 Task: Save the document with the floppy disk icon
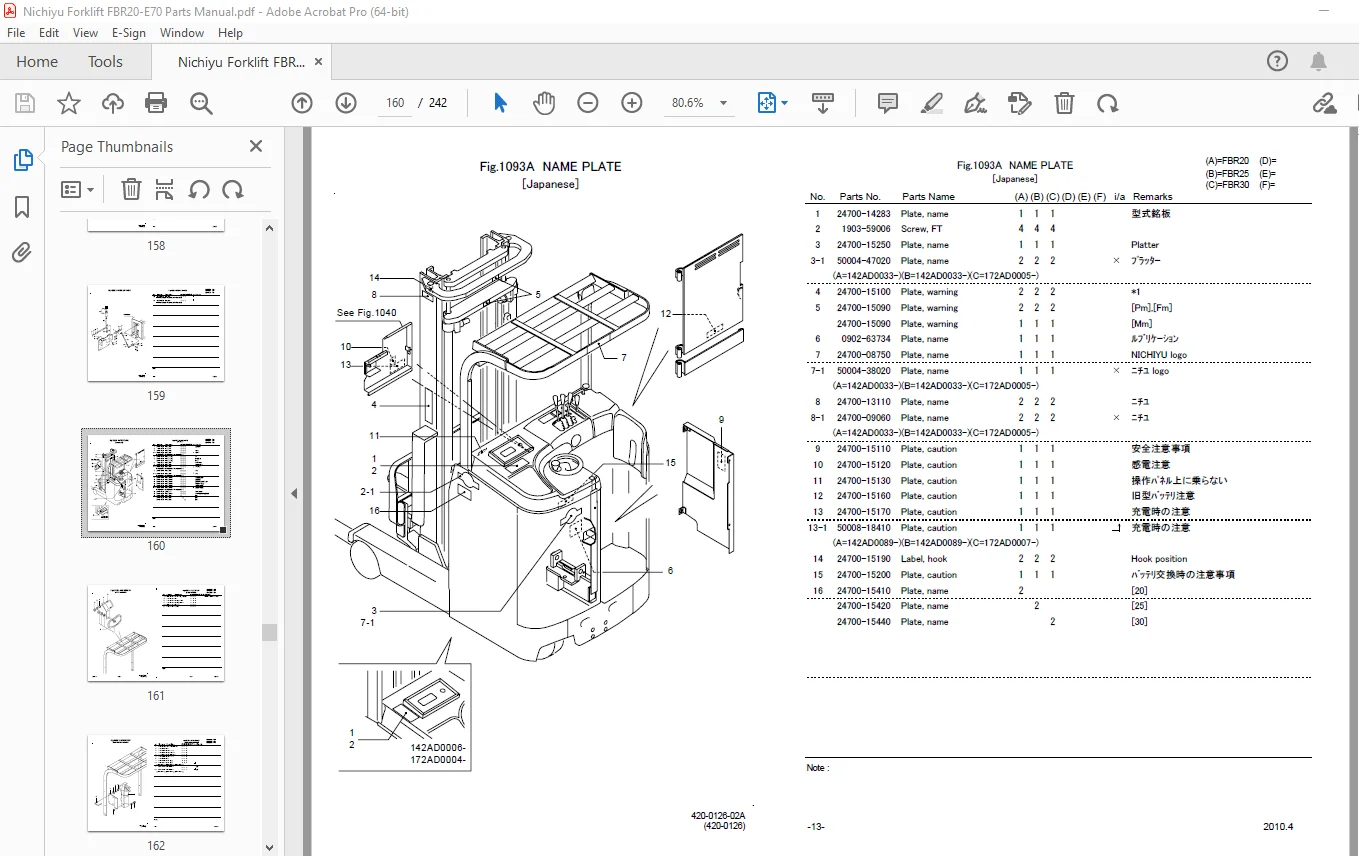25,103
